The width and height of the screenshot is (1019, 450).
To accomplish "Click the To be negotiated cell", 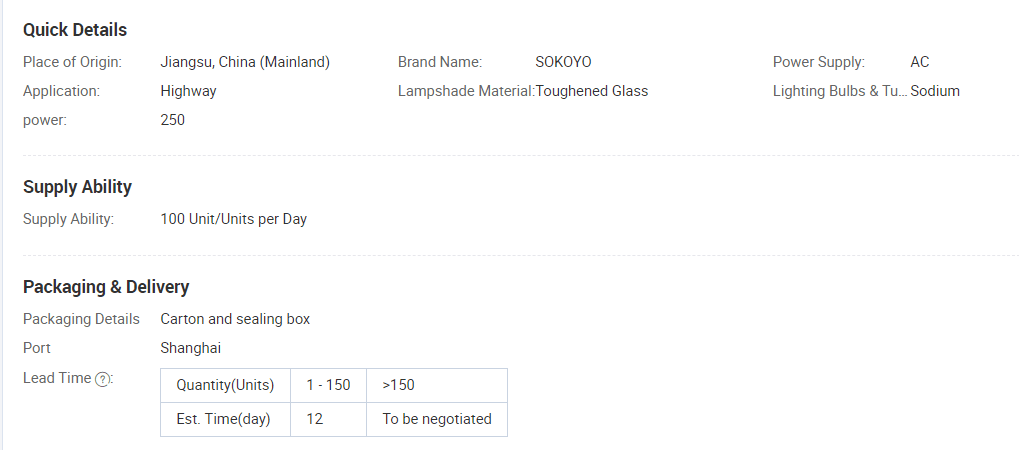I will pos(437,419).
